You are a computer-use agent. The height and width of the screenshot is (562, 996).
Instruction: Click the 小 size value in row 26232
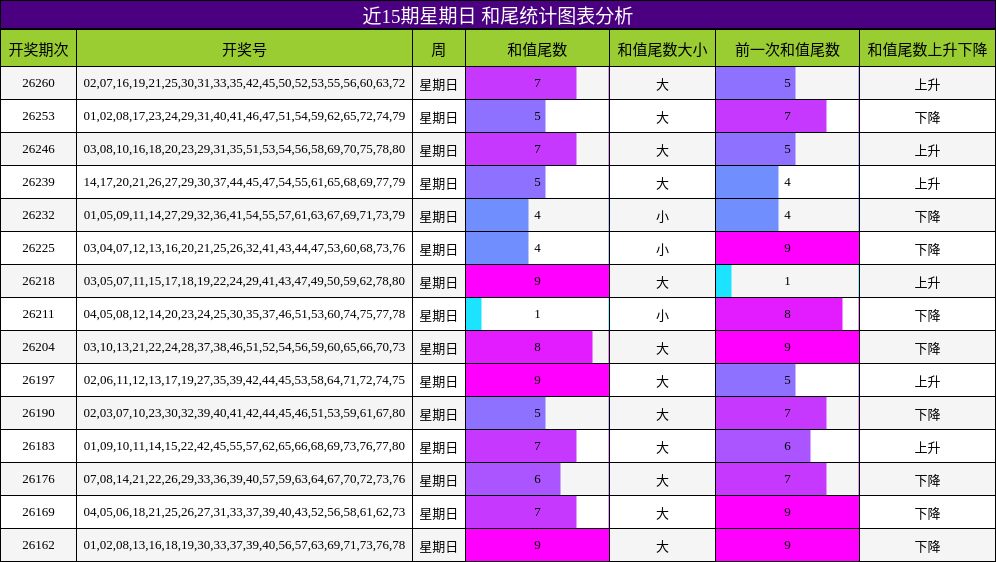(663, 217)
